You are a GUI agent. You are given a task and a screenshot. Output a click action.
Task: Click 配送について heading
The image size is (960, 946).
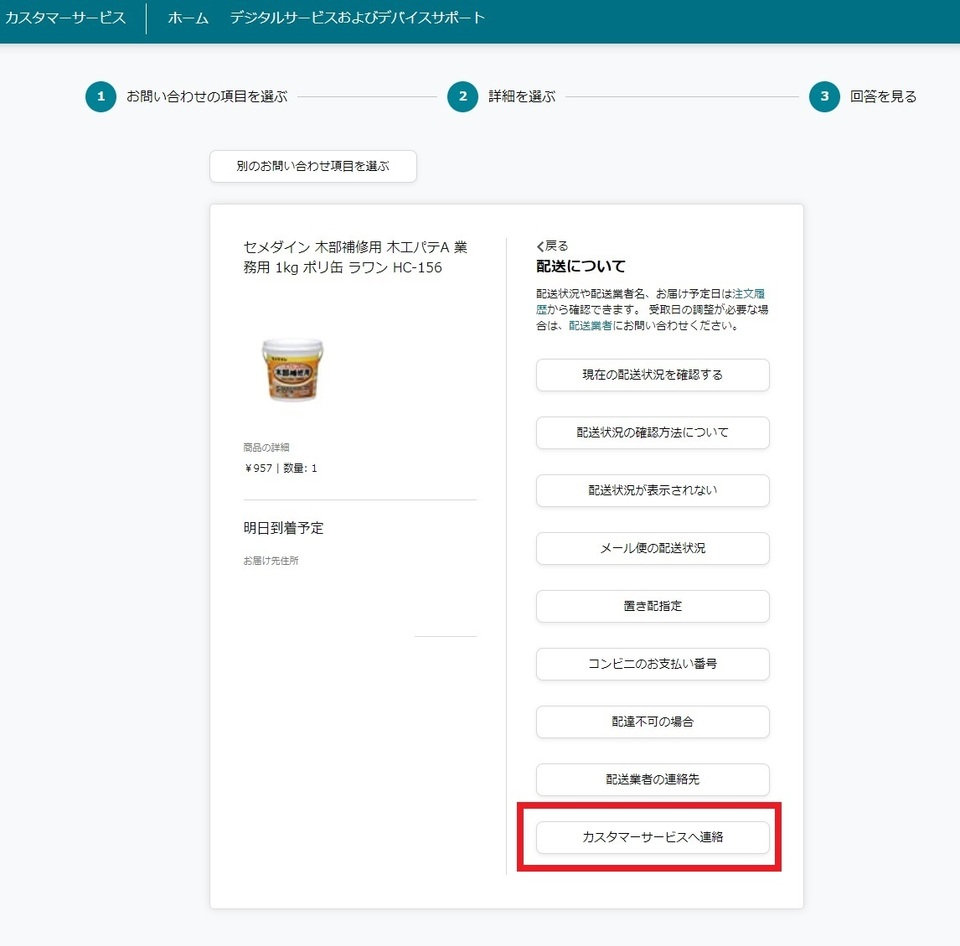coord(580,266)
